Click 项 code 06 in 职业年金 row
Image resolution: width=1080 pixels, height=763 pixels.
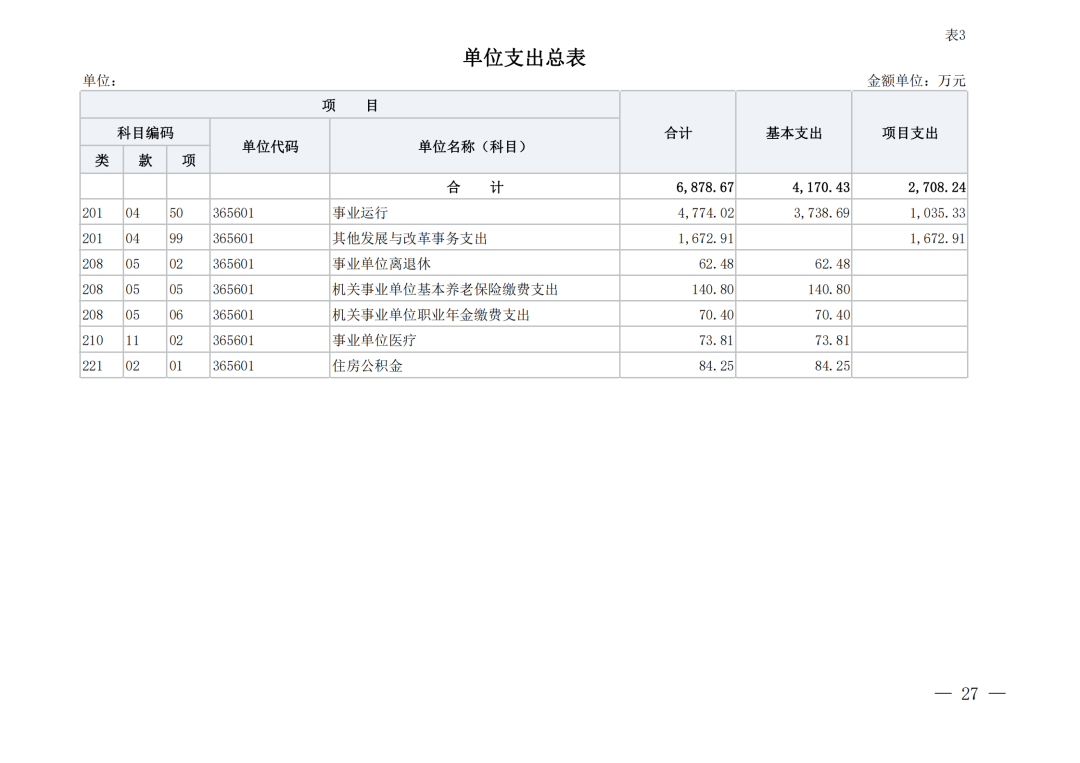pyautogui.click(x=176, y=315)
